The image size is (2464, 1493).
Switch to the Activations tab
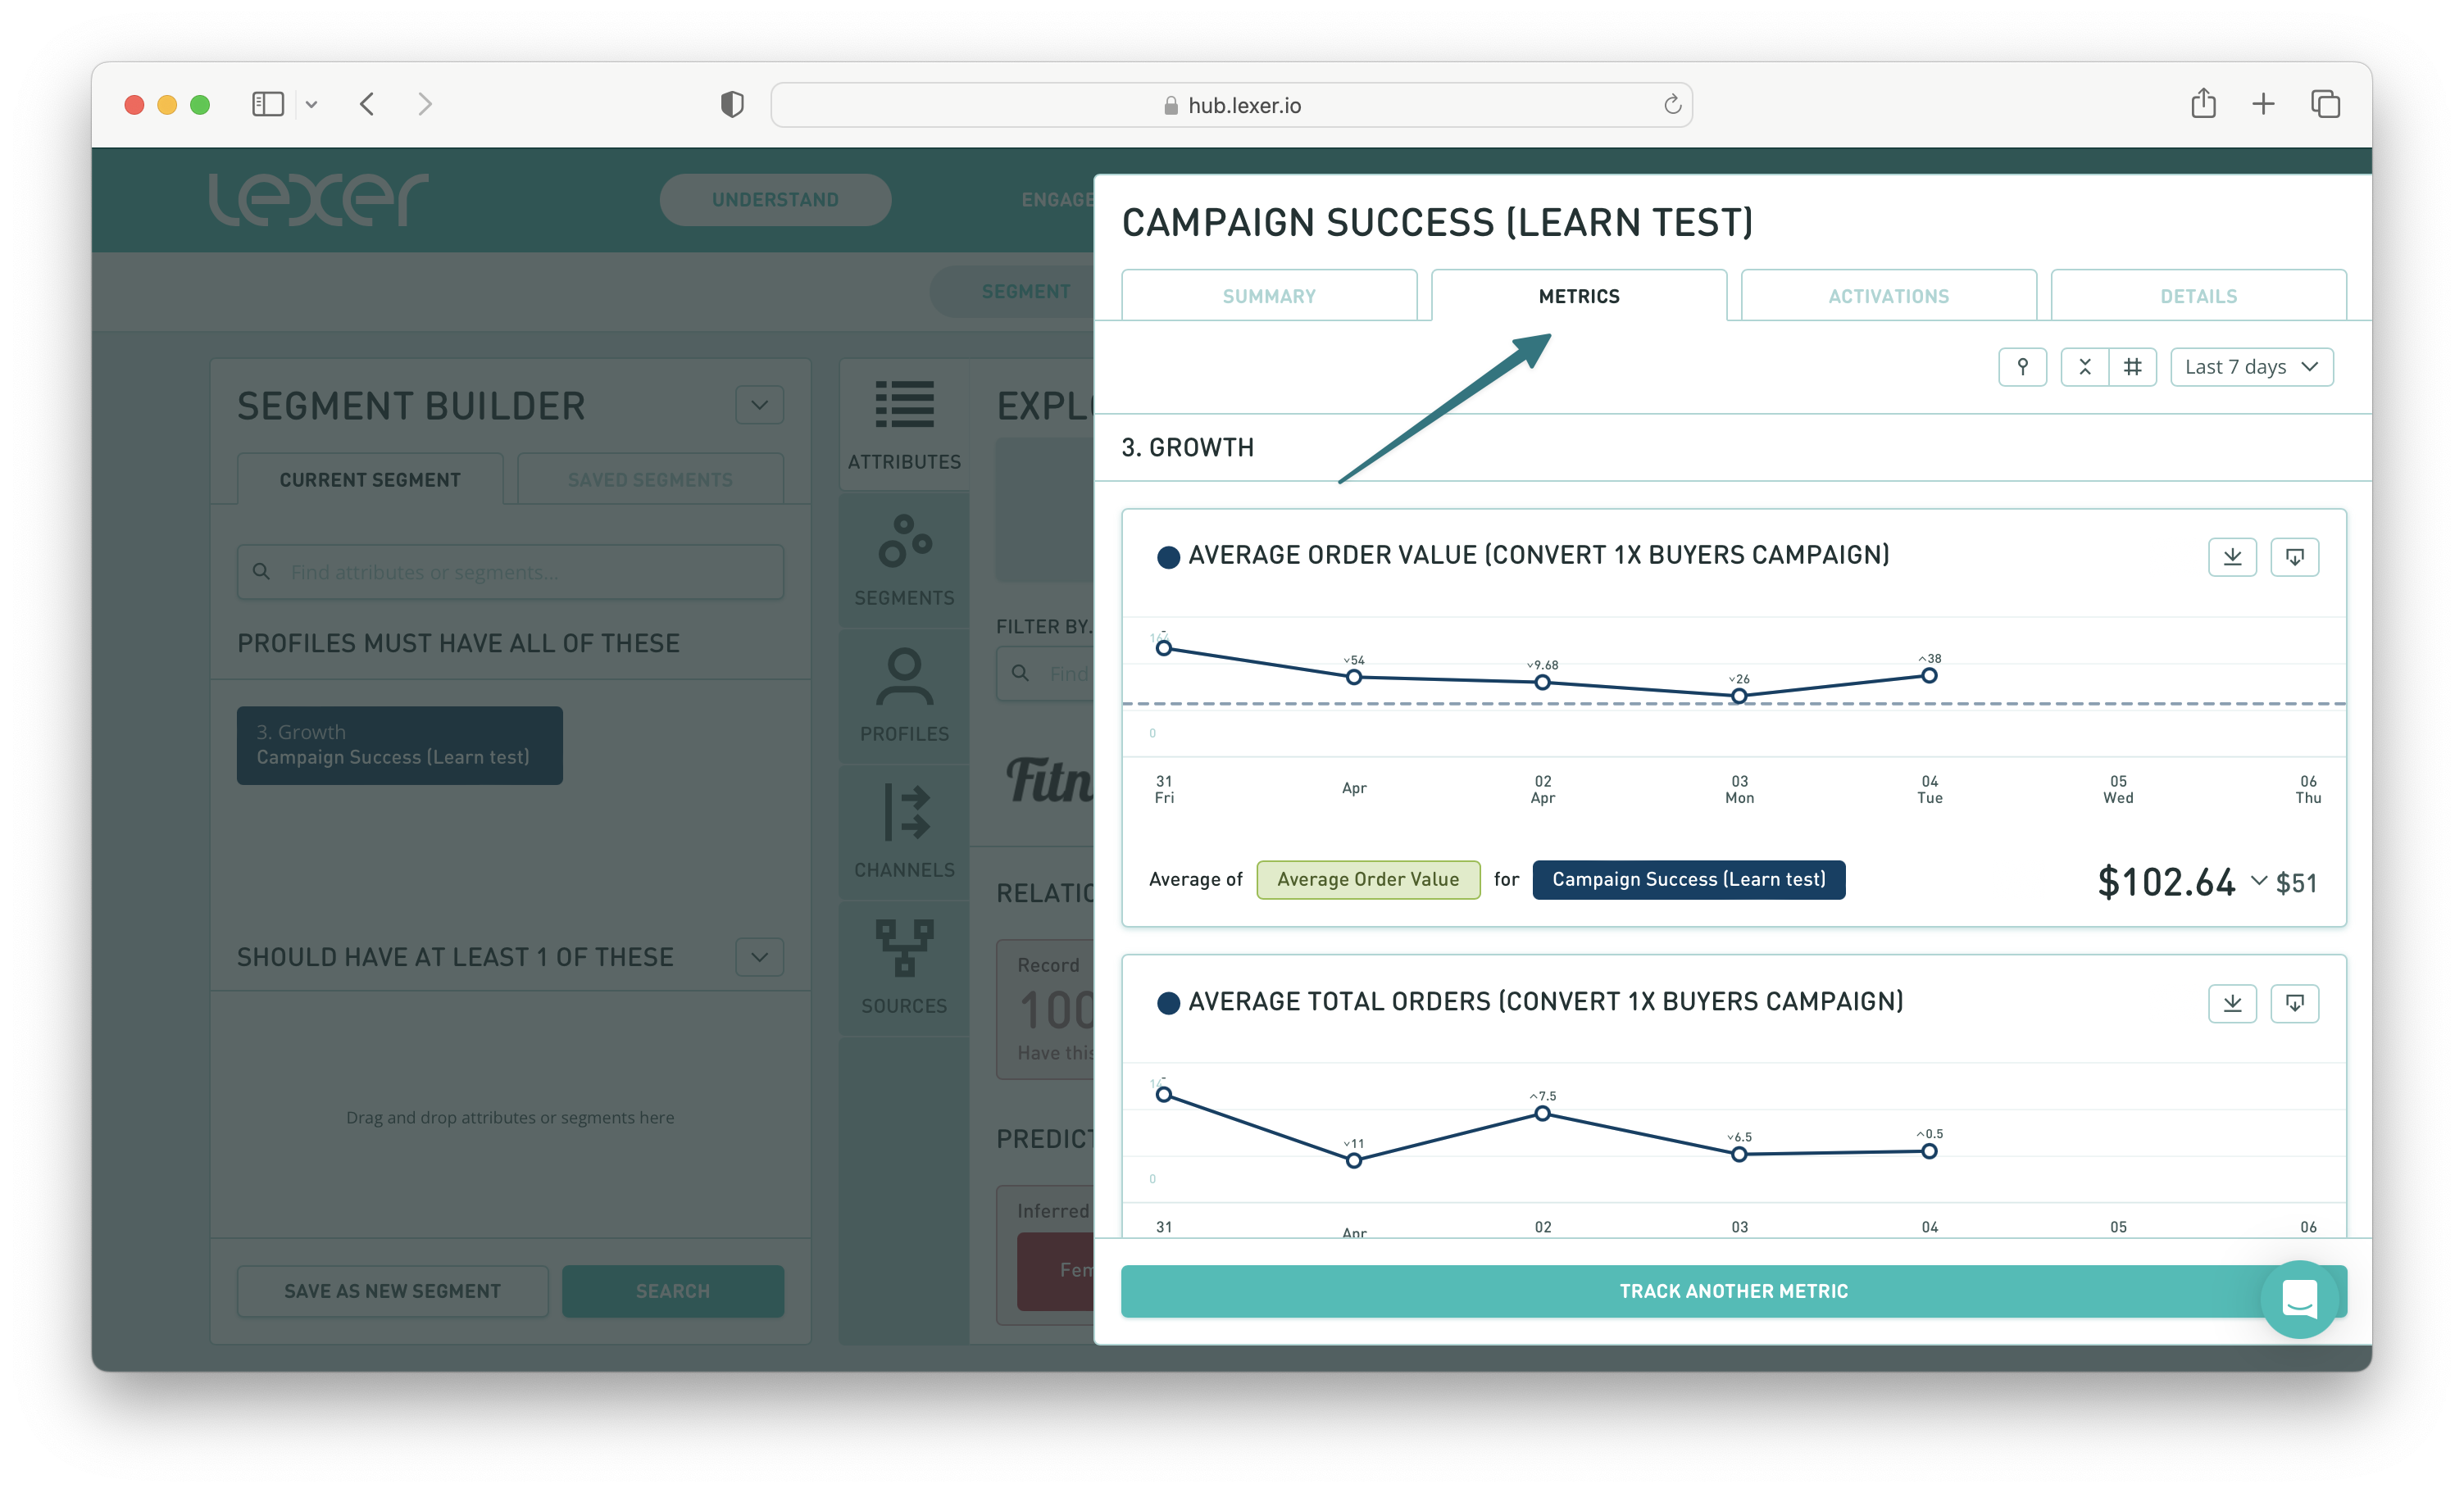pos(1888,296)
